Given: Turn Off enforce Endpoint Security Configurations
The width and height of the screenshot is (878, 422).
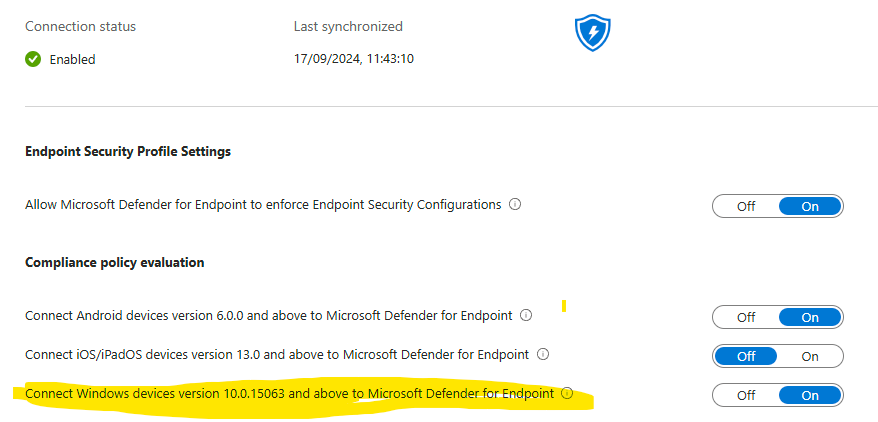Looking at the screenshot, I should pyautogui.click(x=746, y=206).
